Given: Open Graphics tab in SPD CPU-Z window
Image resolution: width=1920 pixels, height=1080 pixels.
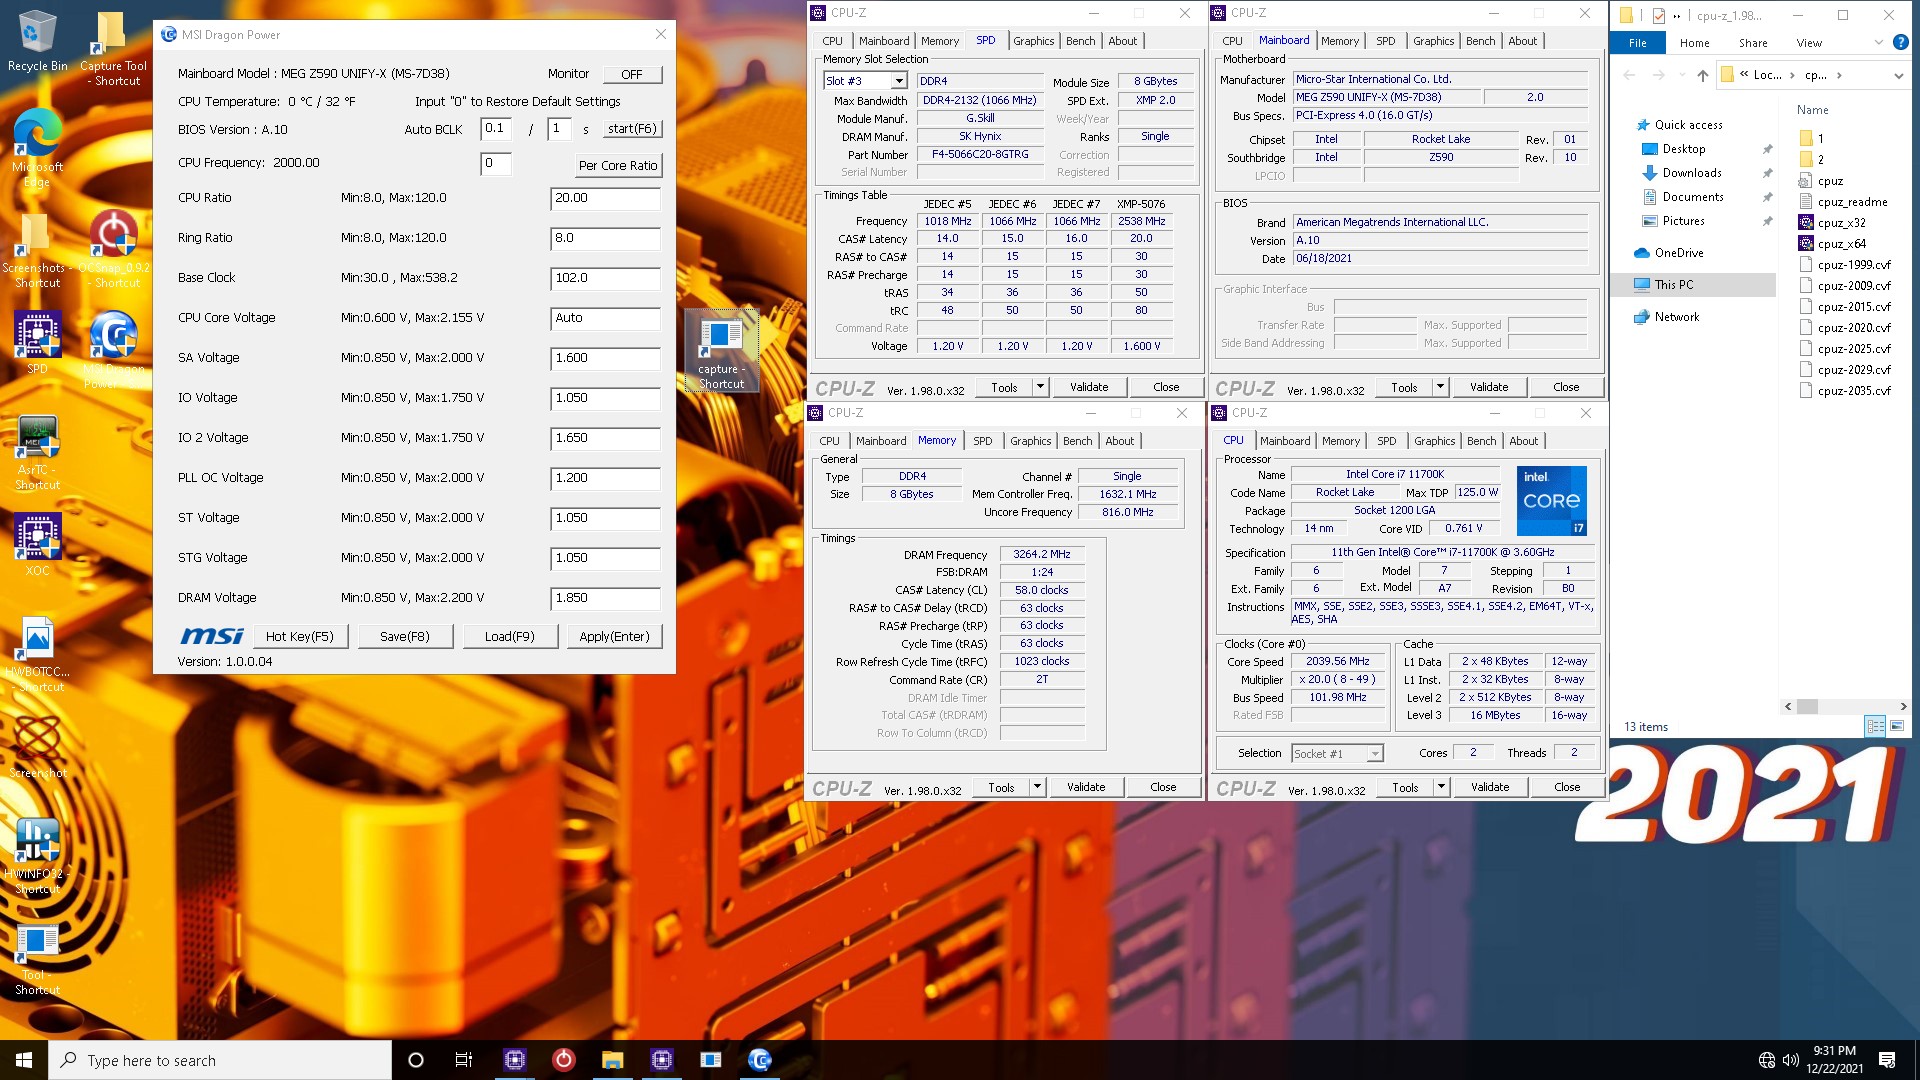Looking at the screenshot, I should click(x=1033, y=41).
